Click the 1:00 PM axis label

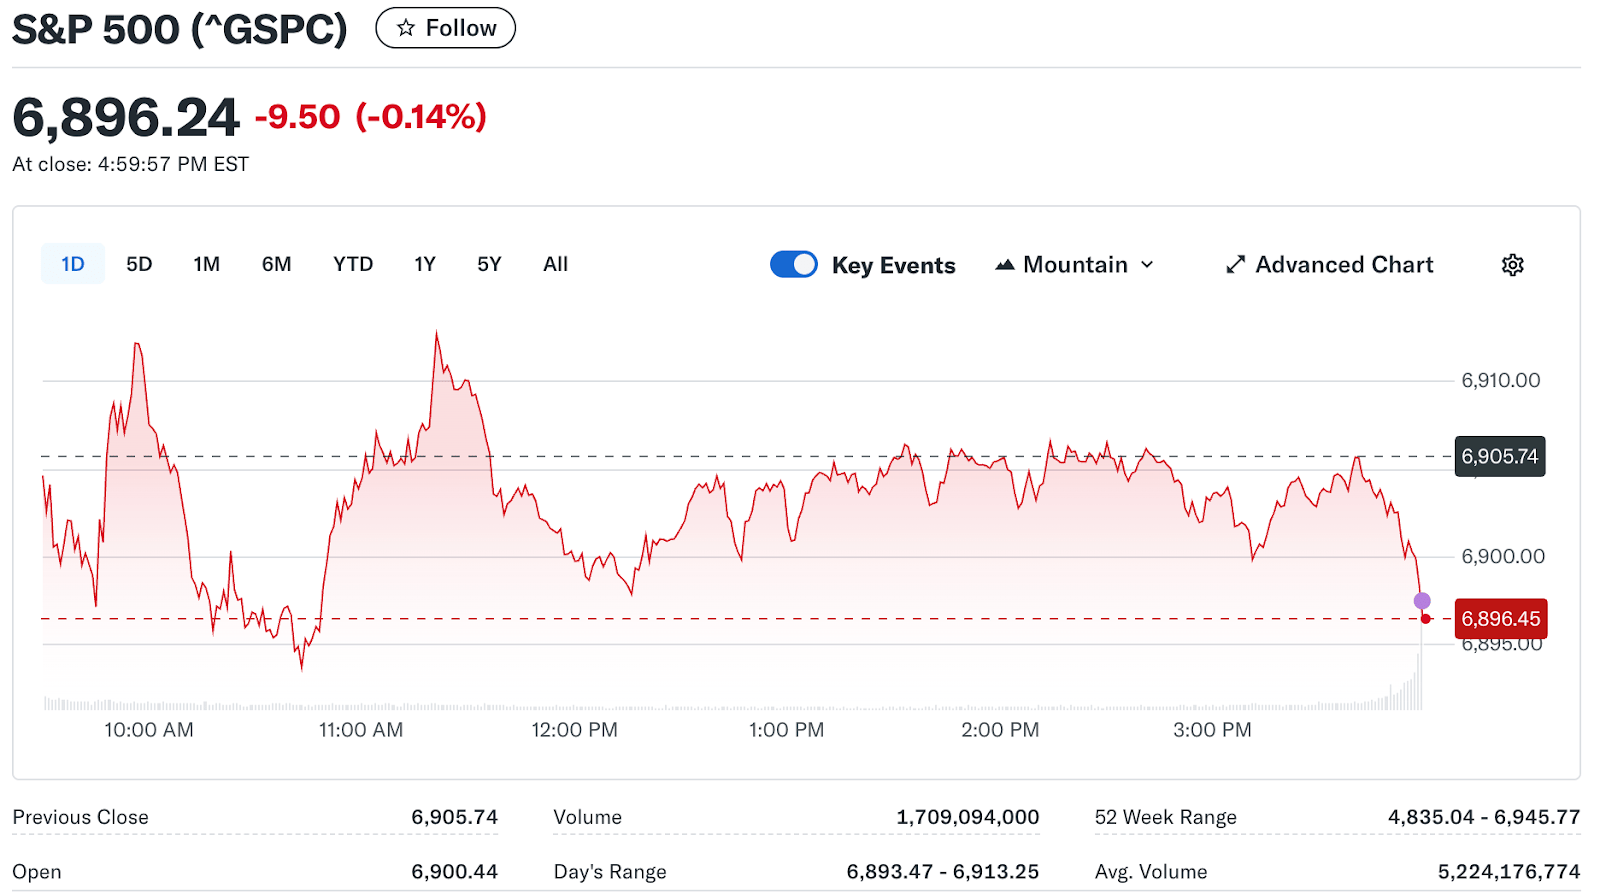click(787, 730)
